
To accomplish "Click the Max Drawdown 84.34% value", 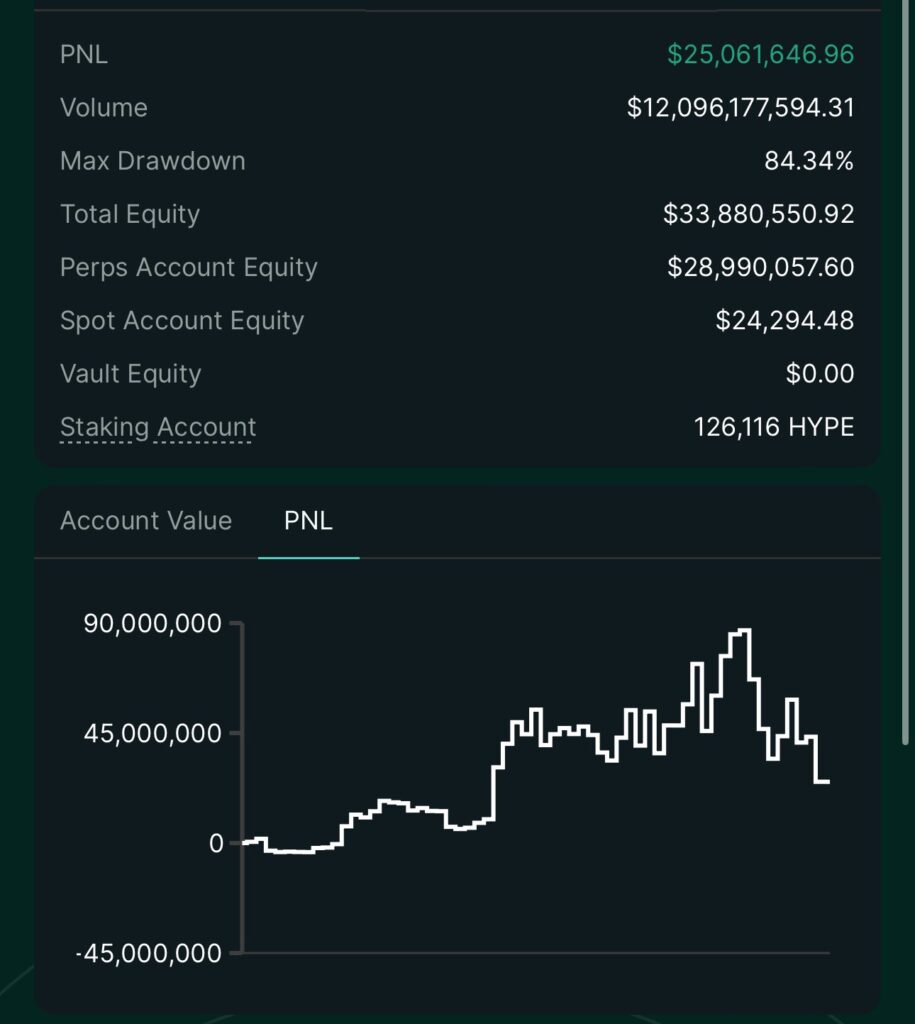I will [x=809, y=161].
